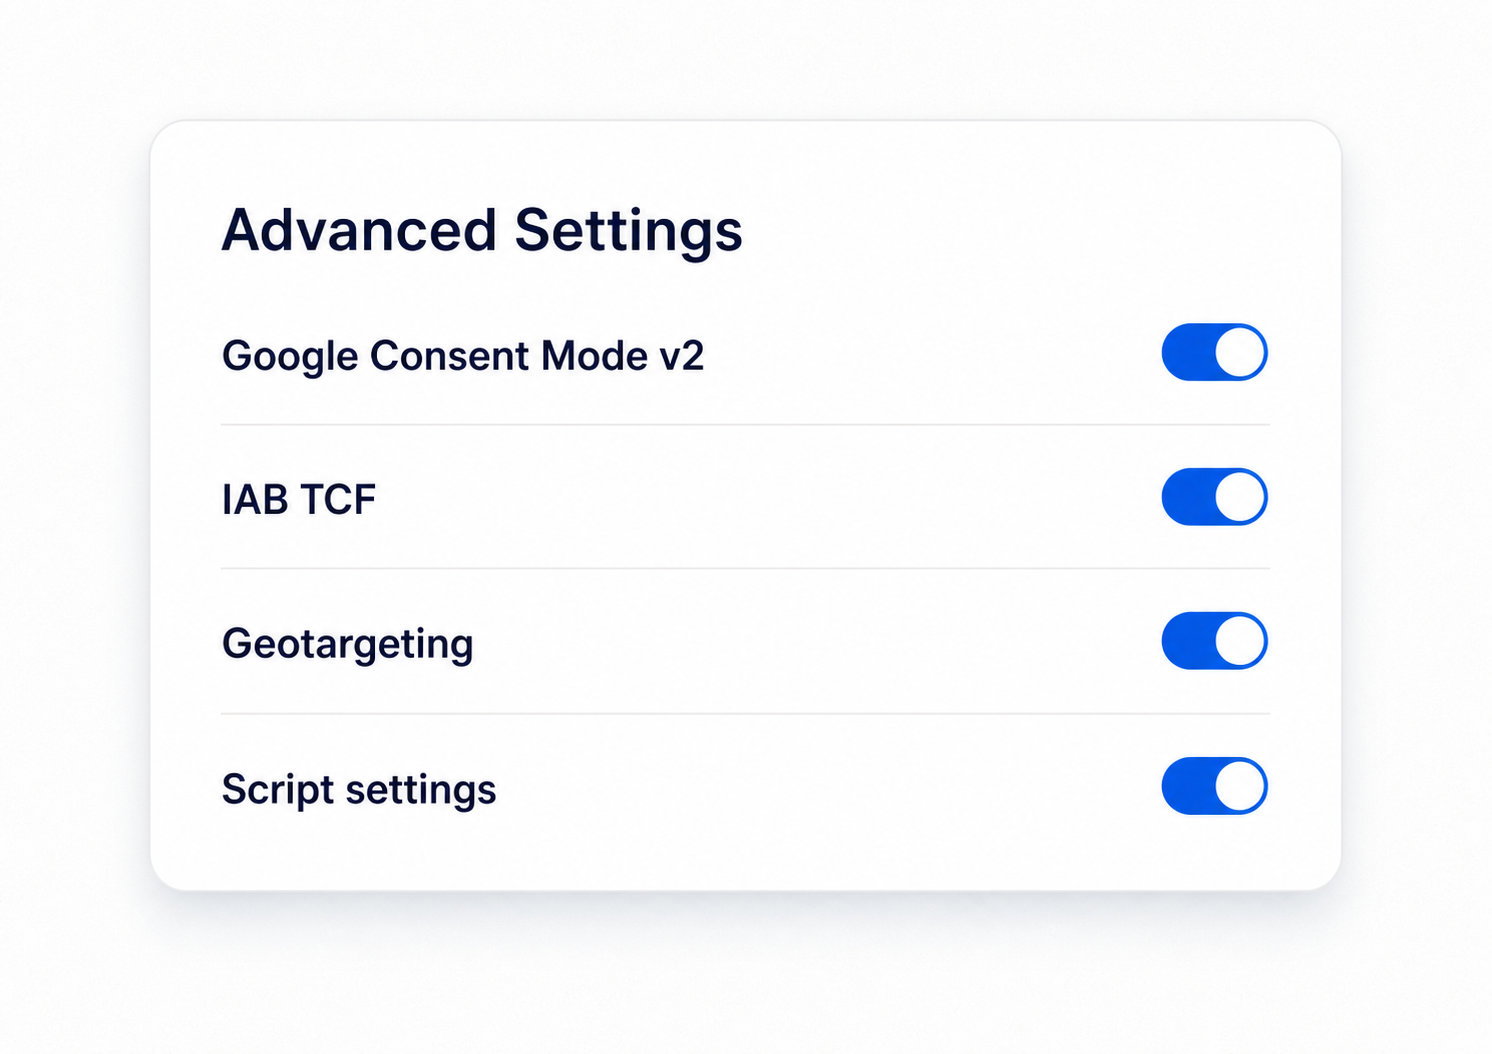Click the Script settings label

tap(359, 790)
